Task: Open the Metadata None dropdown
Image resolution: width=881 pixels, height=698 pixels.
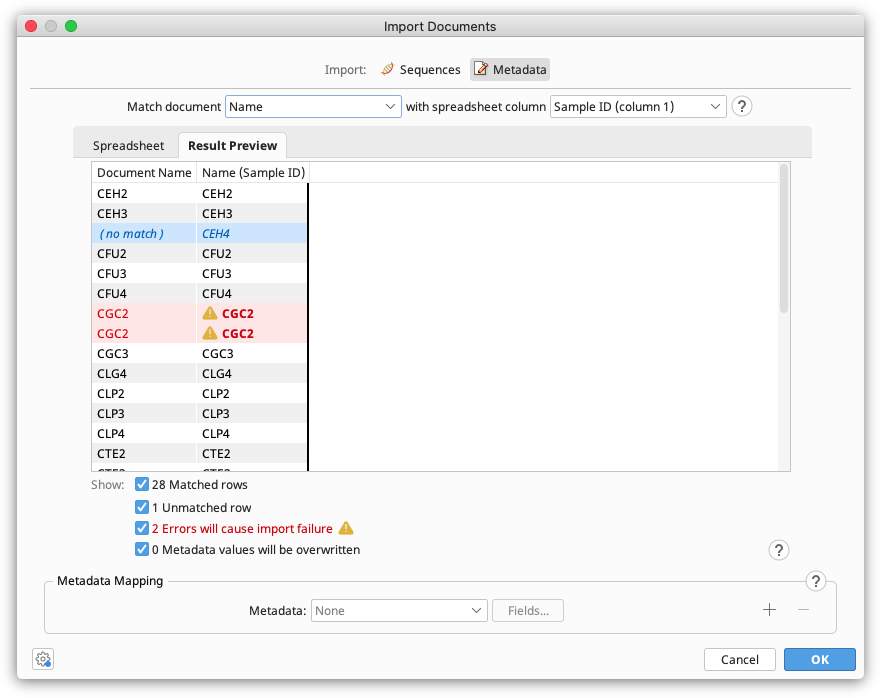Action: point(399,610)
